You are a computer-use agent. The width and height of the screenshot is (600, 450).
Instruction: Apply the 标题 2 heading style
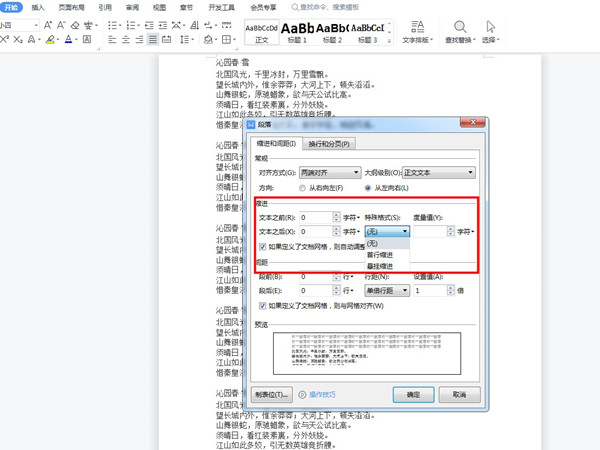pos(332,31)
